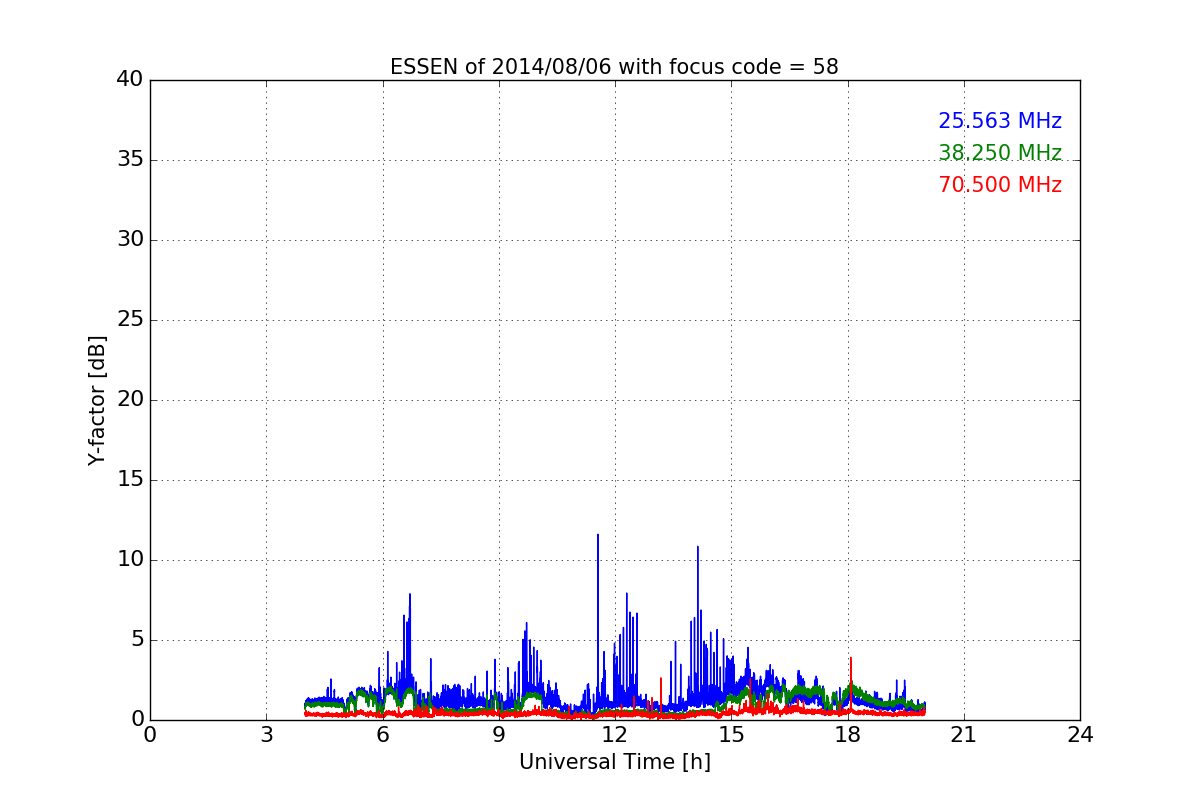Select the blue 25.563 MHz legend label

point(1000,121)
